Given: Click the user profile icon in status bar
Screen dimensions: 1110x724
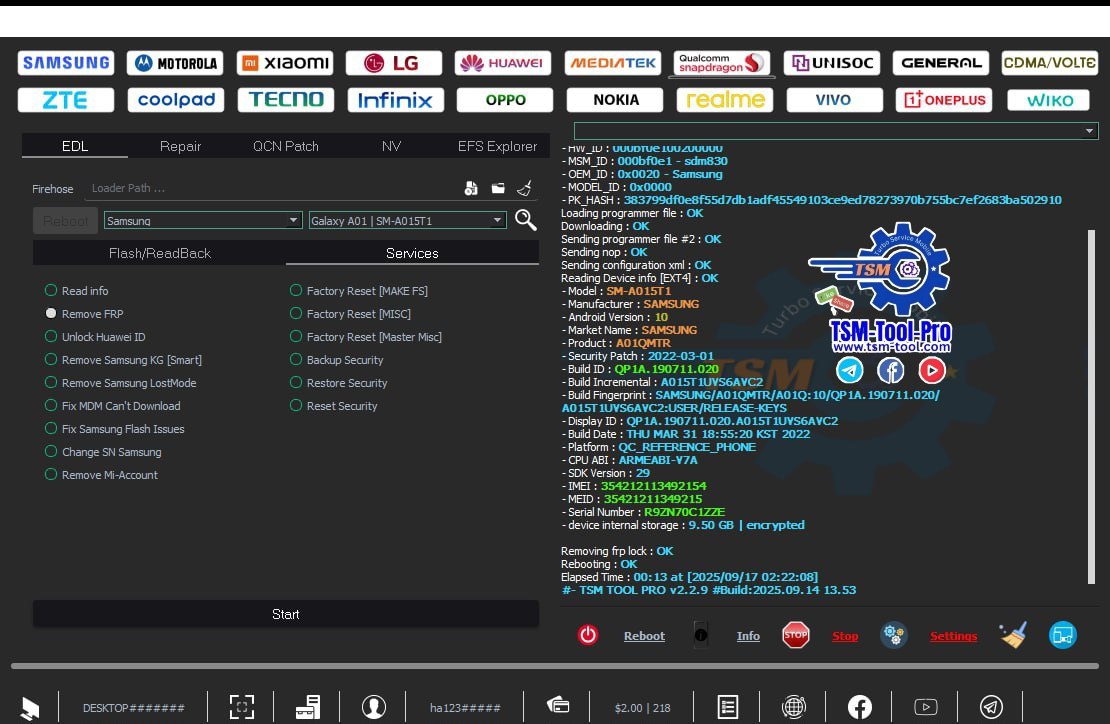Looking at the screenshot, I should (x=374, y=706).
